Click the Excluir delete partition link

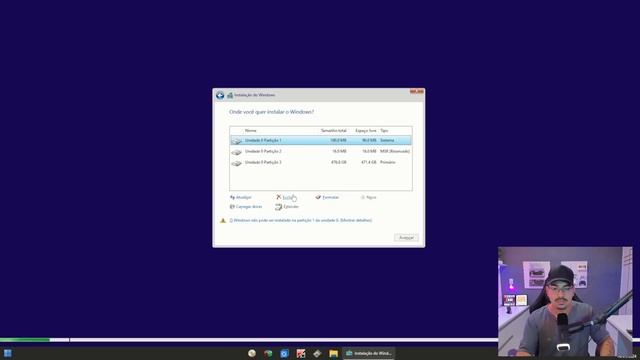click(288, 198)
